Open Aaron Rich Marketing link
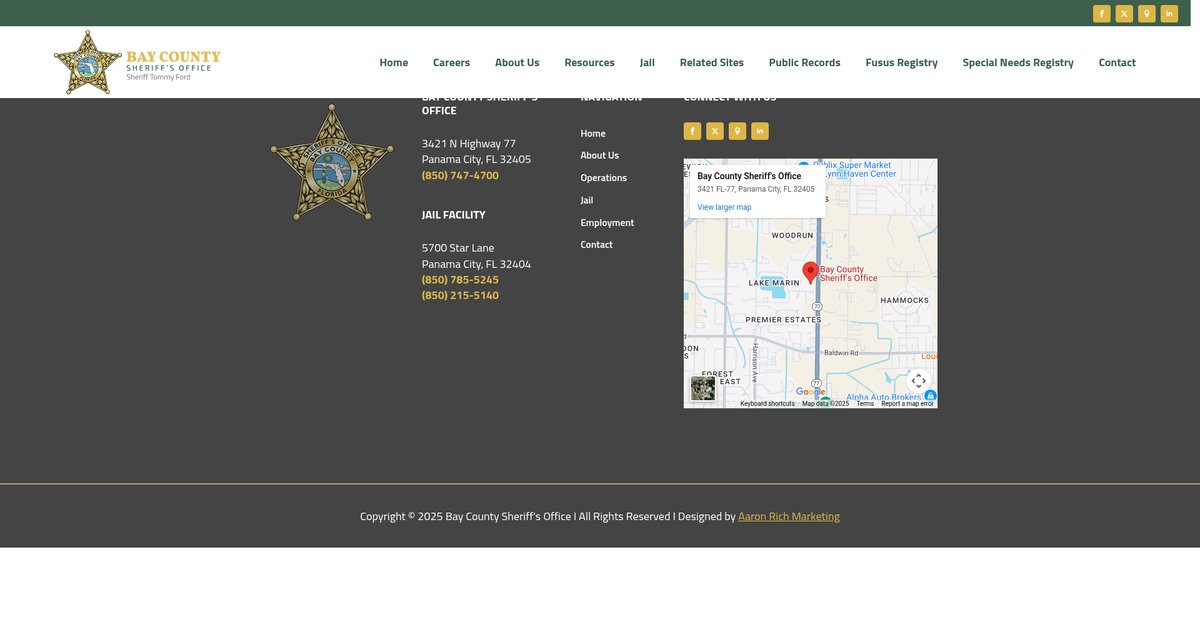1200x620 pixels. 789,516
